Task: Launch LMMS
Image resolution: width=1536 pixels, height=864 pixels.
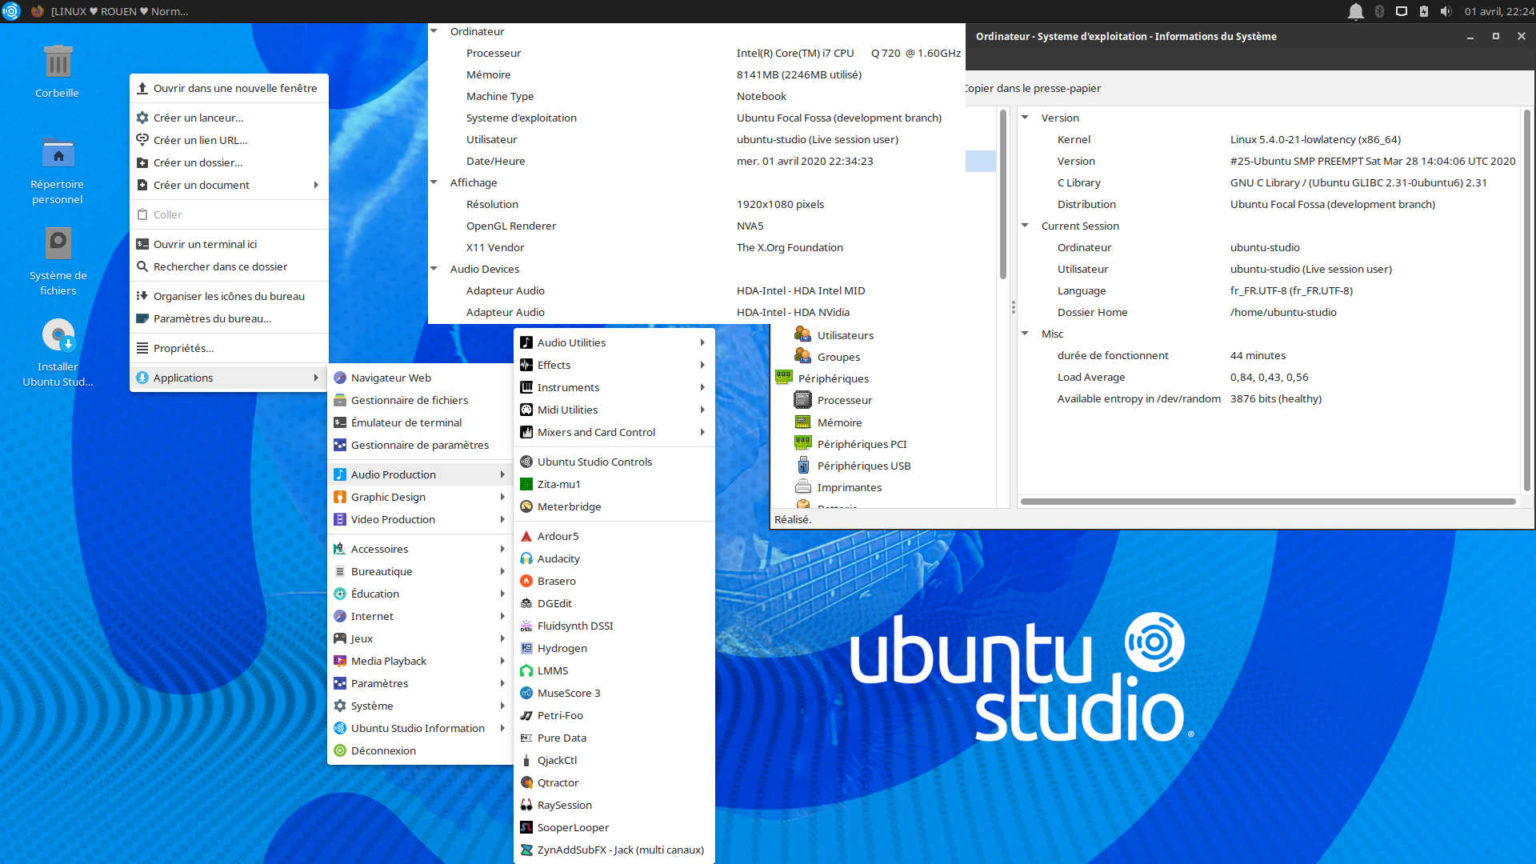Action: click(550, 670)
